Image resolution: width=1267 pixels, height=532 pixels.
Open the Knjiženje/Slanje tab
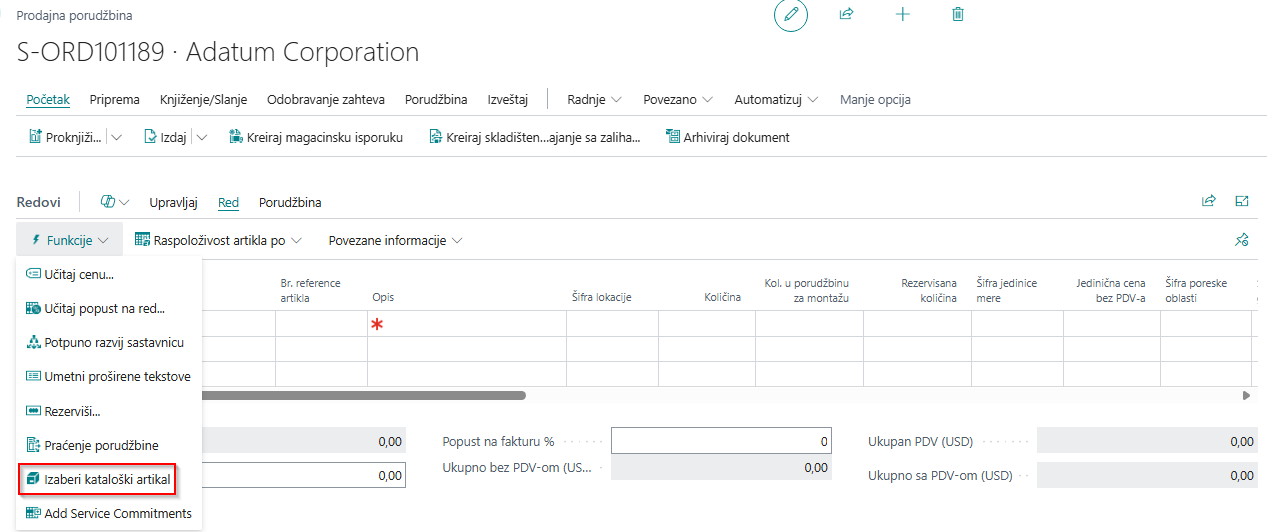203,99
